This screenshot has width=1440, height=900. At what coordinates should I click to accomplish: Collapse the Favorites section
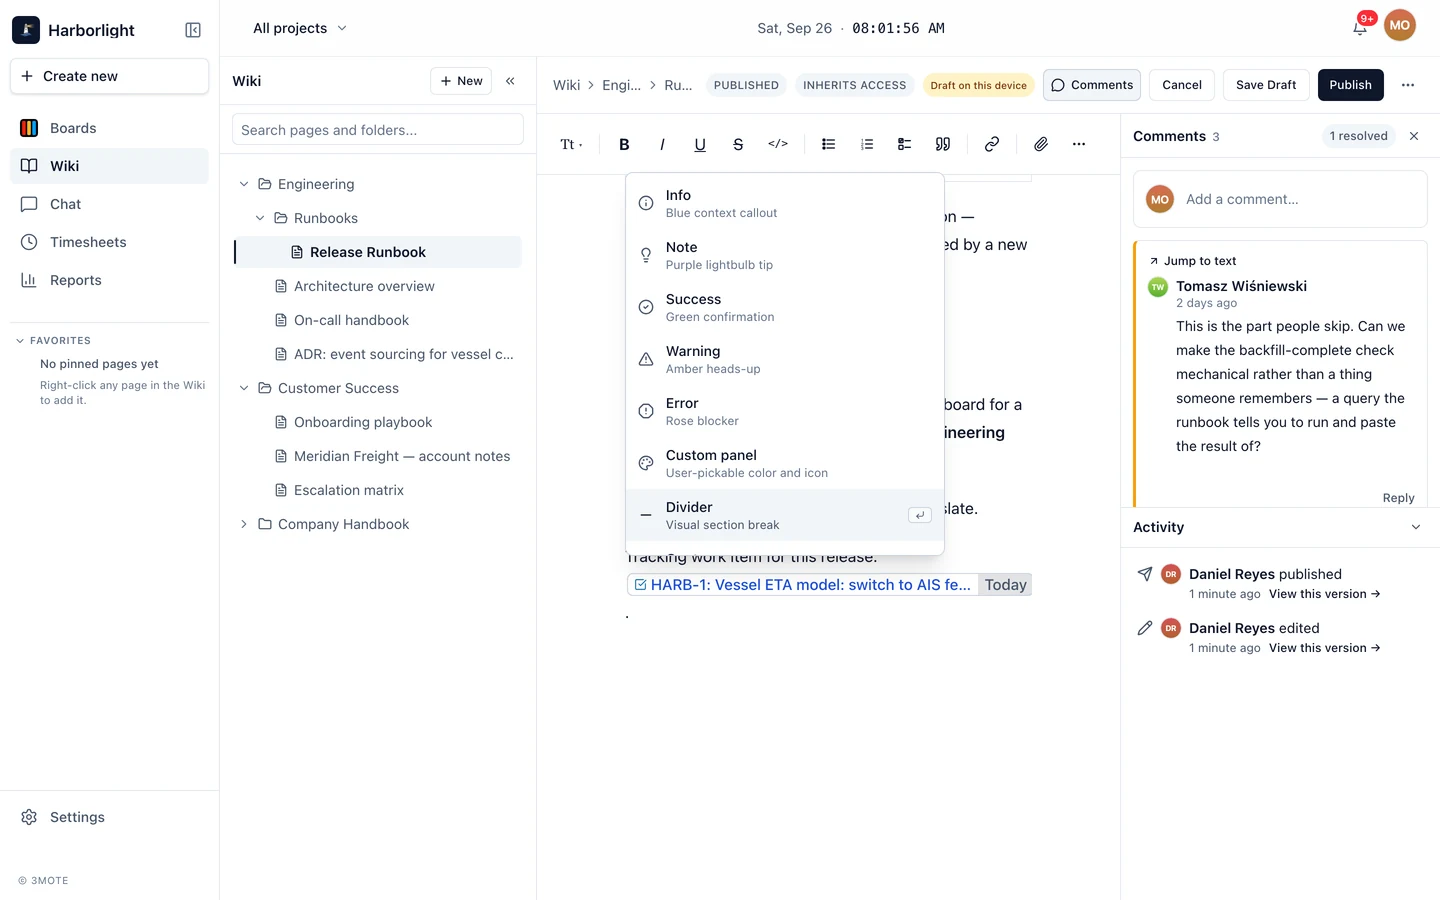20,341
